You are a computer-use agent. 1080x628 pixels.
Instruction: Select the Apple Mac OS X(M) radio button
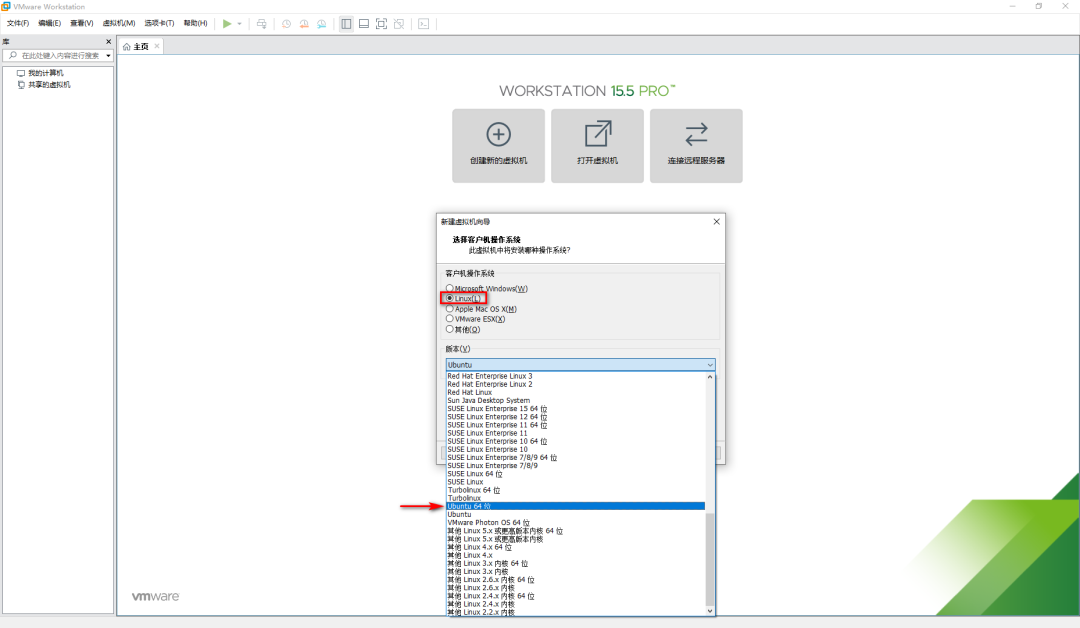click(450, 308)
